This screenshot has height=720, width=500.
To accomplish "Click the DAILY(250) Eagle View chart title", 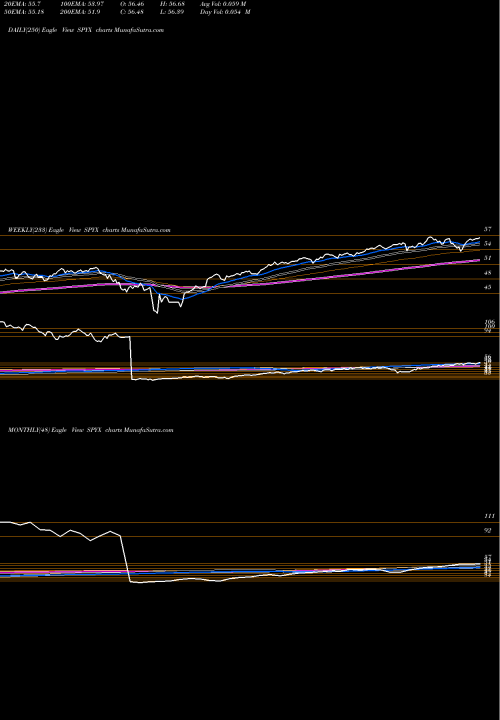I will pyautogui.click(x=86, y=30).
